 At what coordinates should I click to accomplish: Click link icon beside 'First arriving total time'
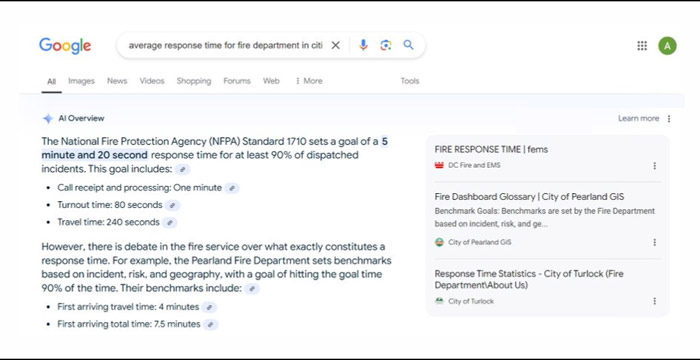coord(211,325)
